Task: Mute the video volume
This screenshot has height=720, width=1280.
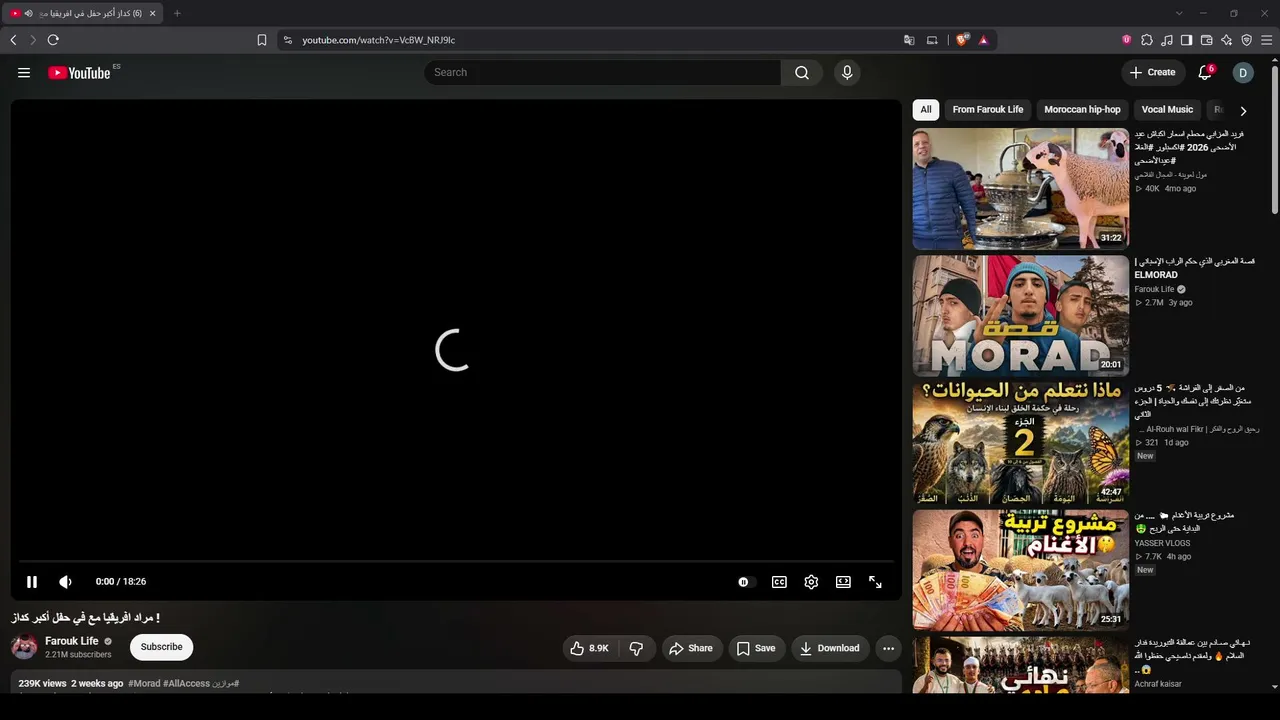Action: tap(65, 582)
